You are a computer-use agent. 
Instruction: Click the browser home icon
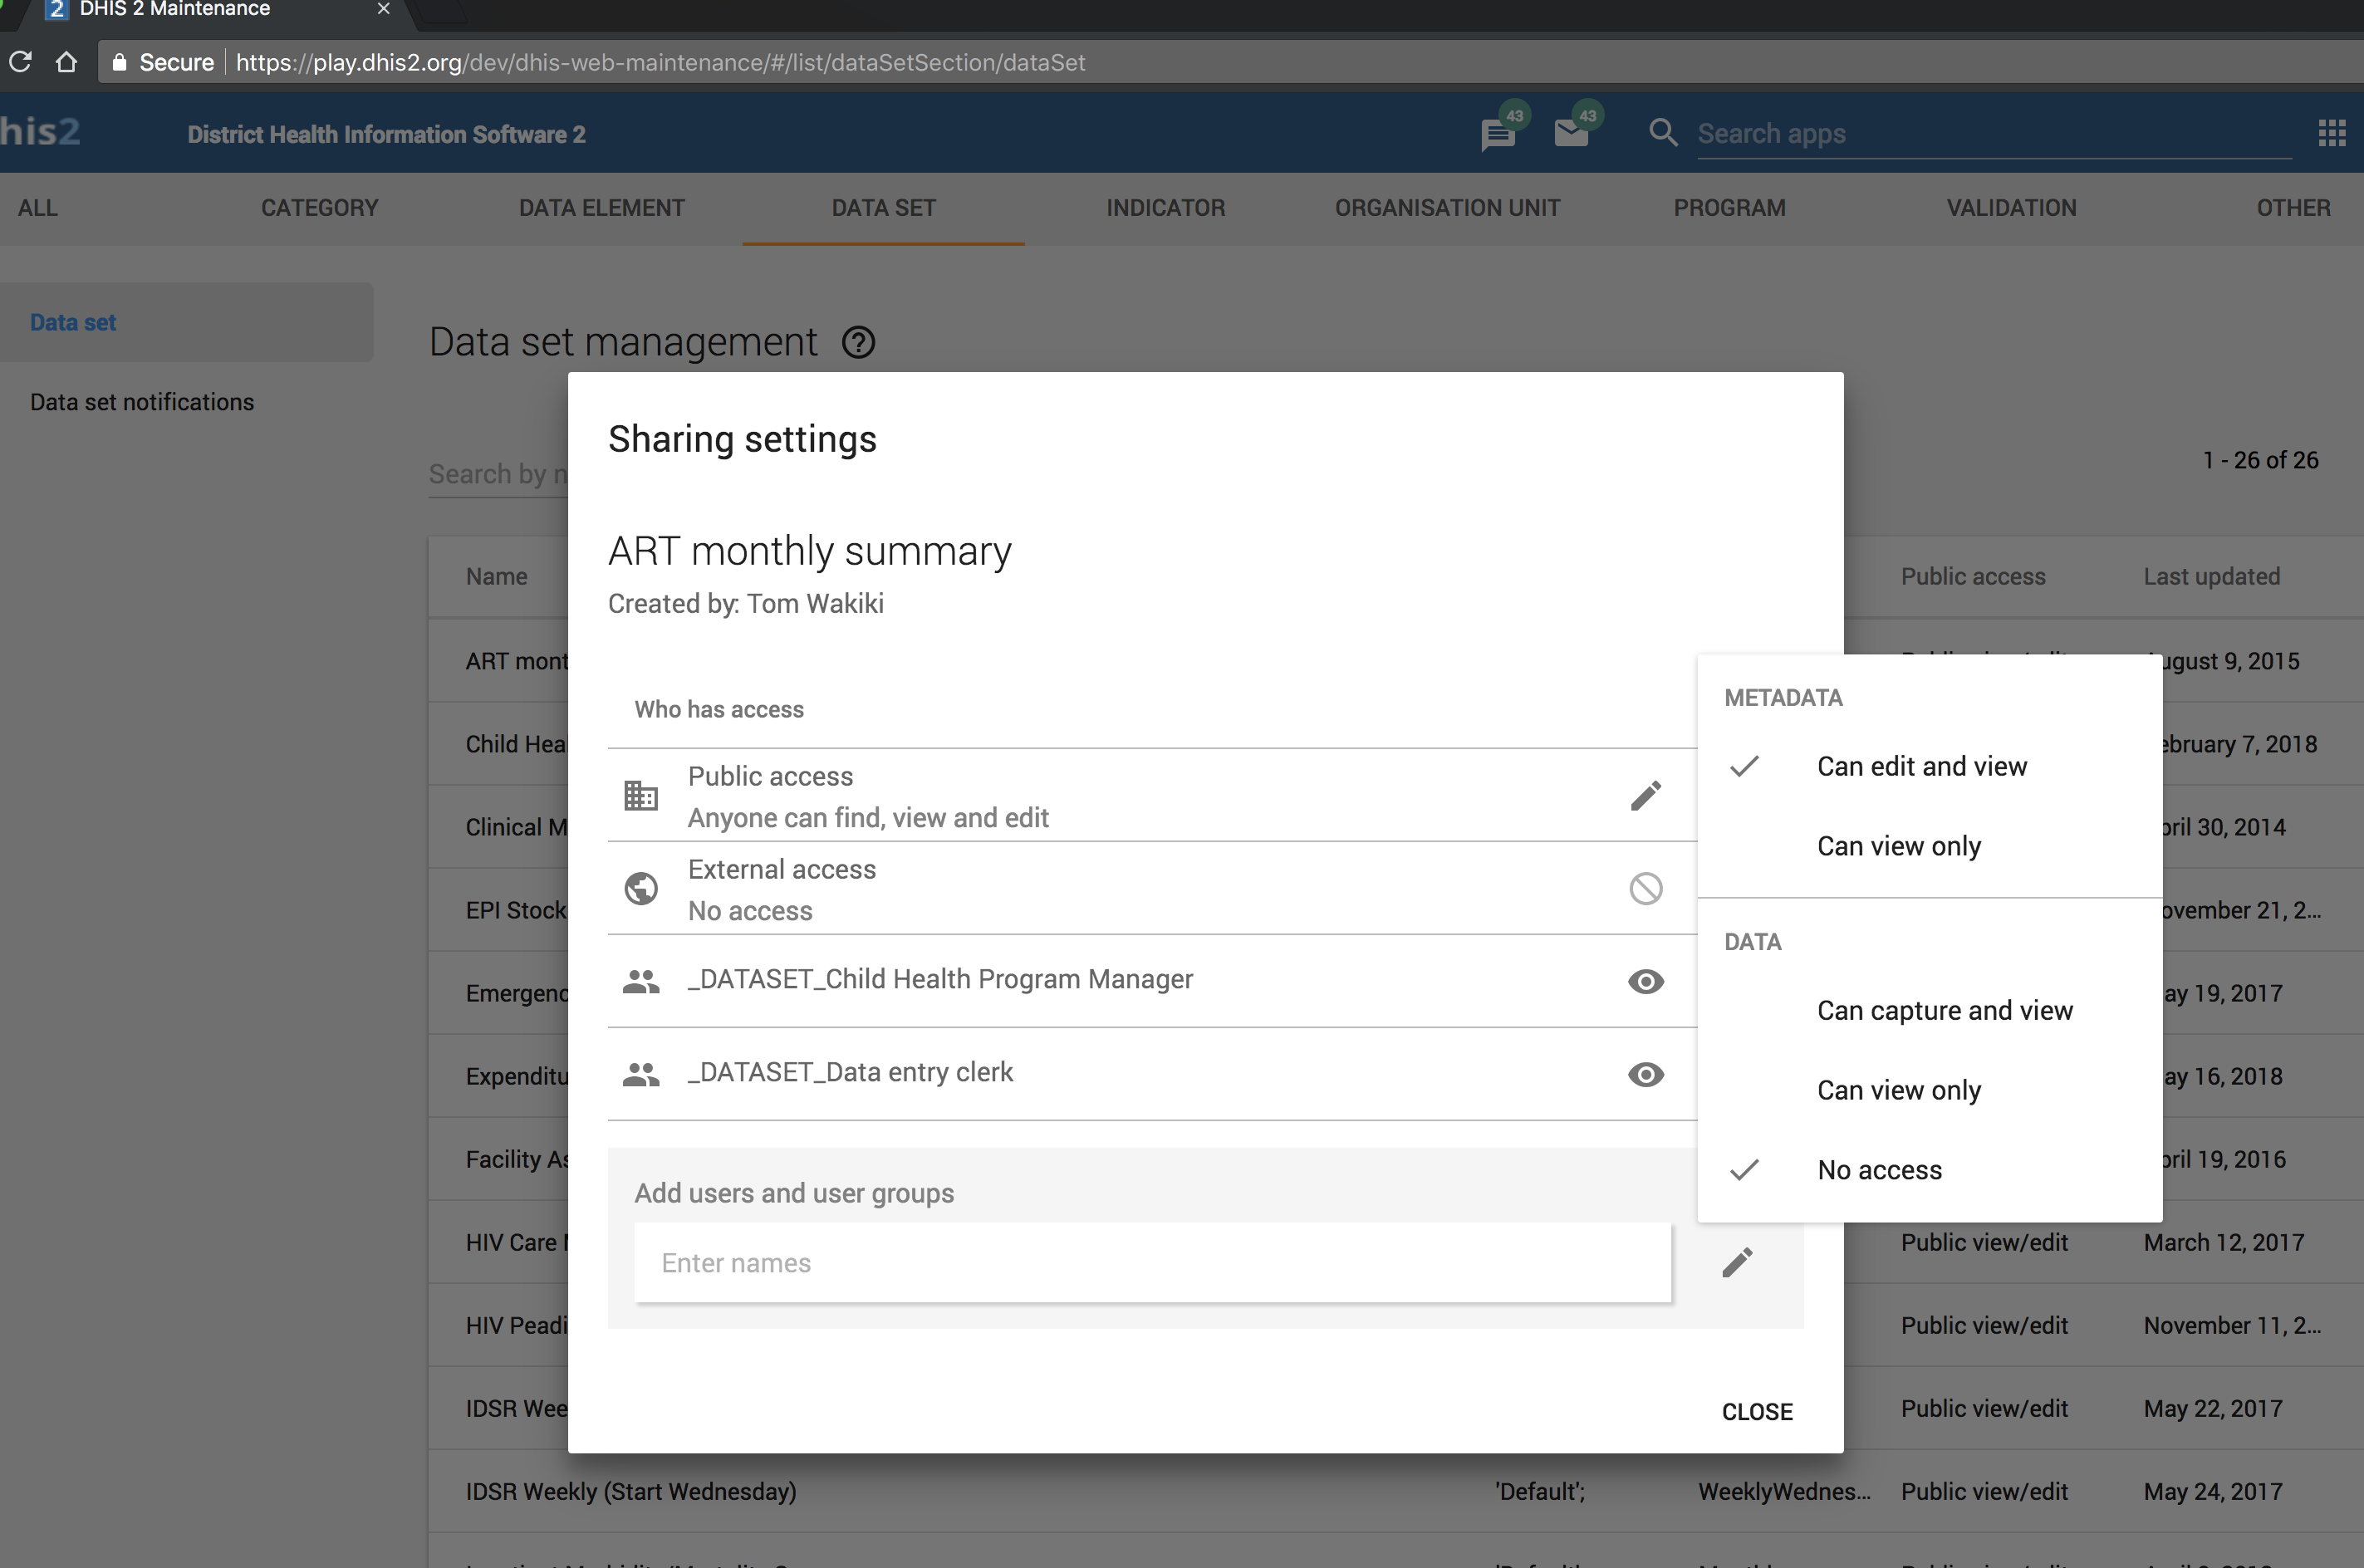pos(67,62)
